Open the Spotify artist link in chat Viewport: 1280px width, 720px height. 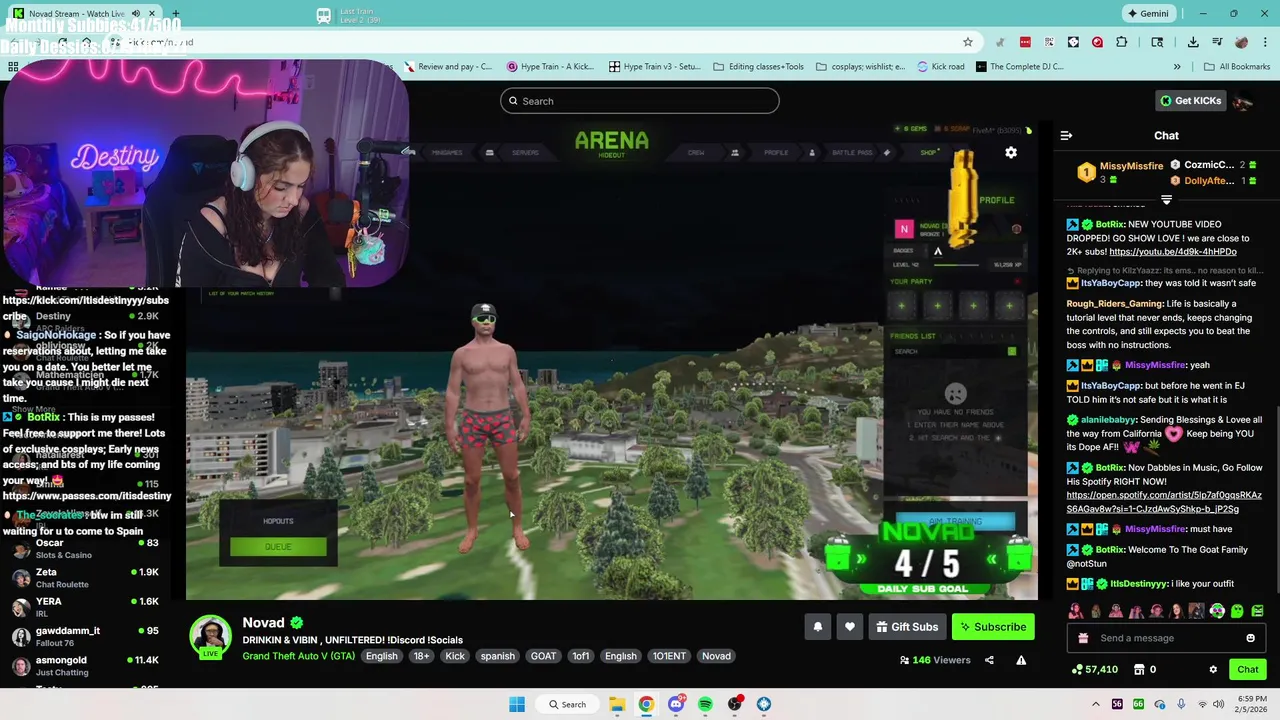click(x=1164, y=502)
